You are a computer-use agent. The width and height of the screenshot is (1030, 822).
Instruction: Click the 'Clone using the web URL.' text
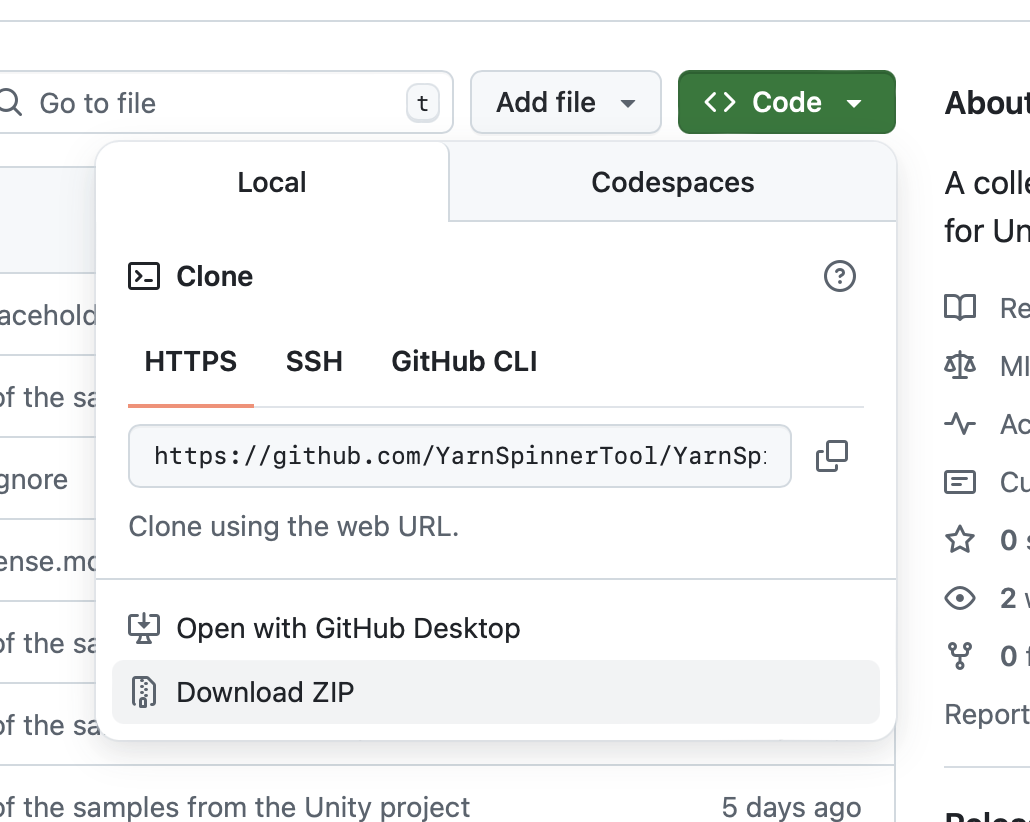[x=294, y=526]
